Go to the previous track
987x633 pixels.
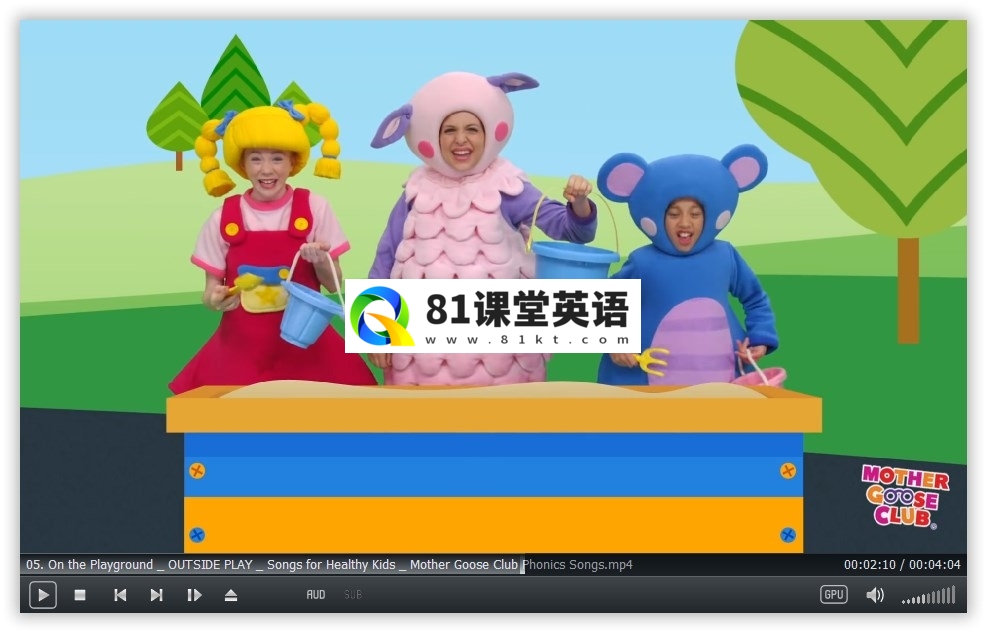[120, 595]
